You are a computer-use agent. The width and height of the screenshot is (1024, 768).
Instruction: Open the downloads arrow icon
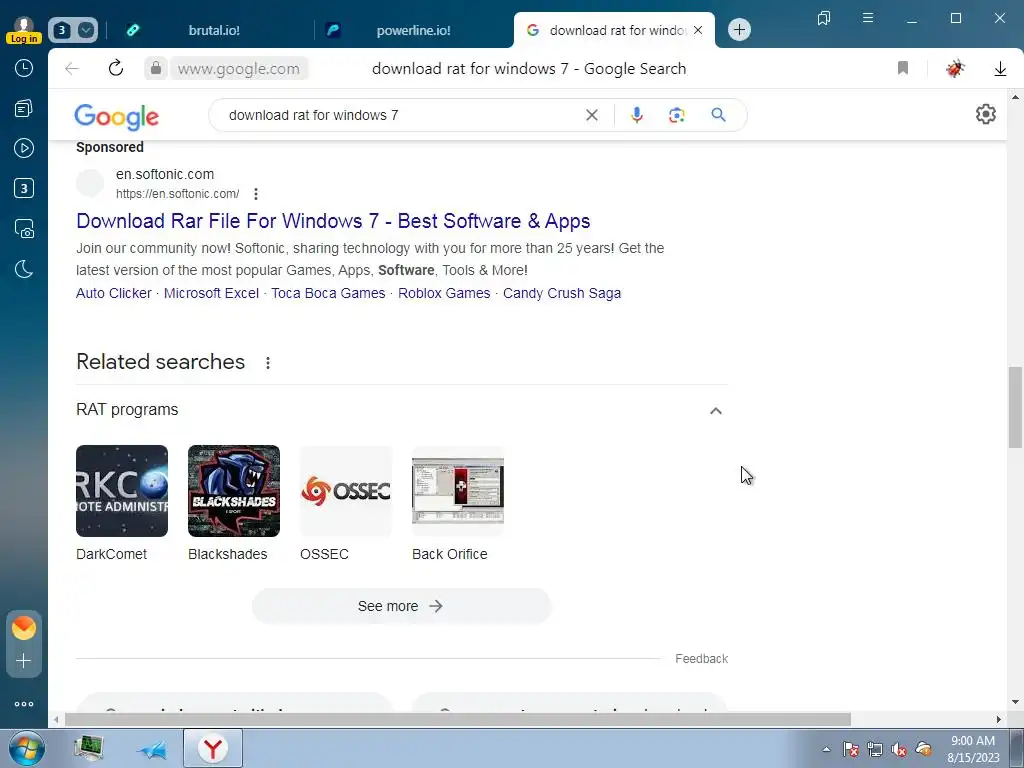[1000, 69]
